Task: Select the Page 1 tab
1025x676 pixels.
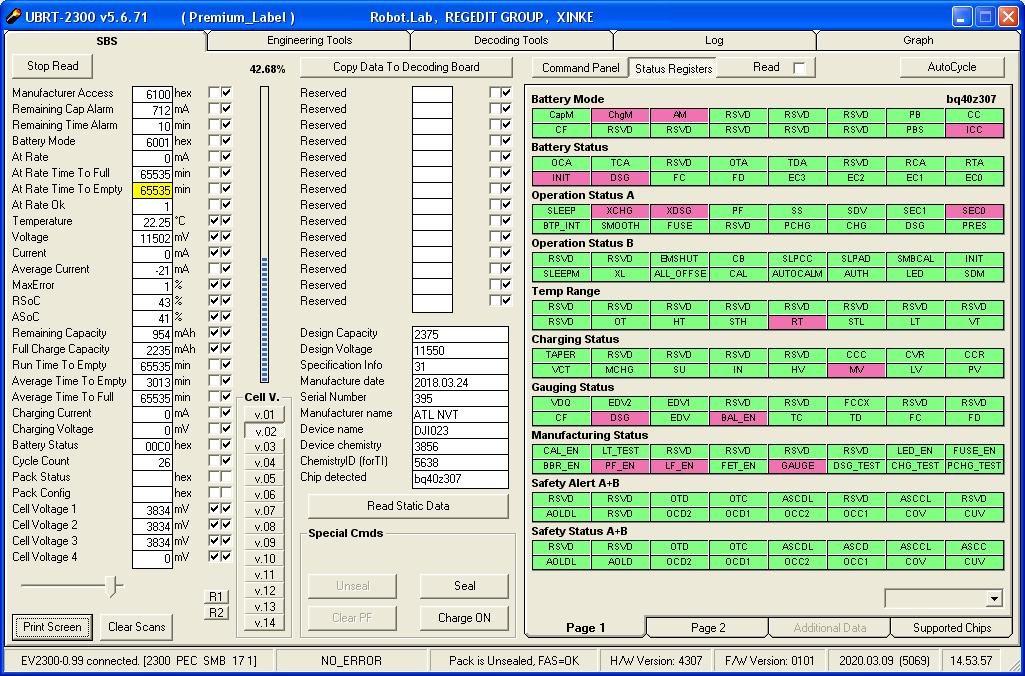Action: point(586,628)
